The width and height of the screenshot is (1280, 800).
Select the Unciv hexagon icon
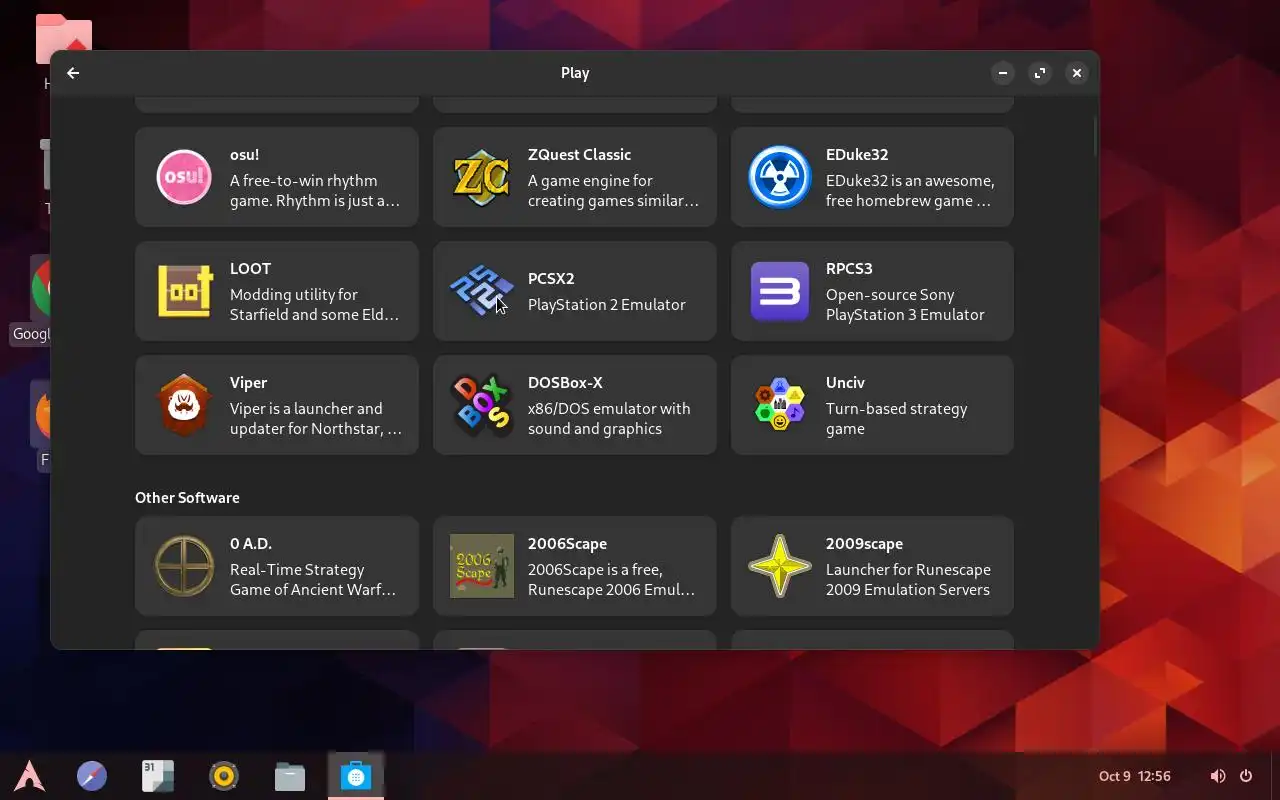point(780,405)
